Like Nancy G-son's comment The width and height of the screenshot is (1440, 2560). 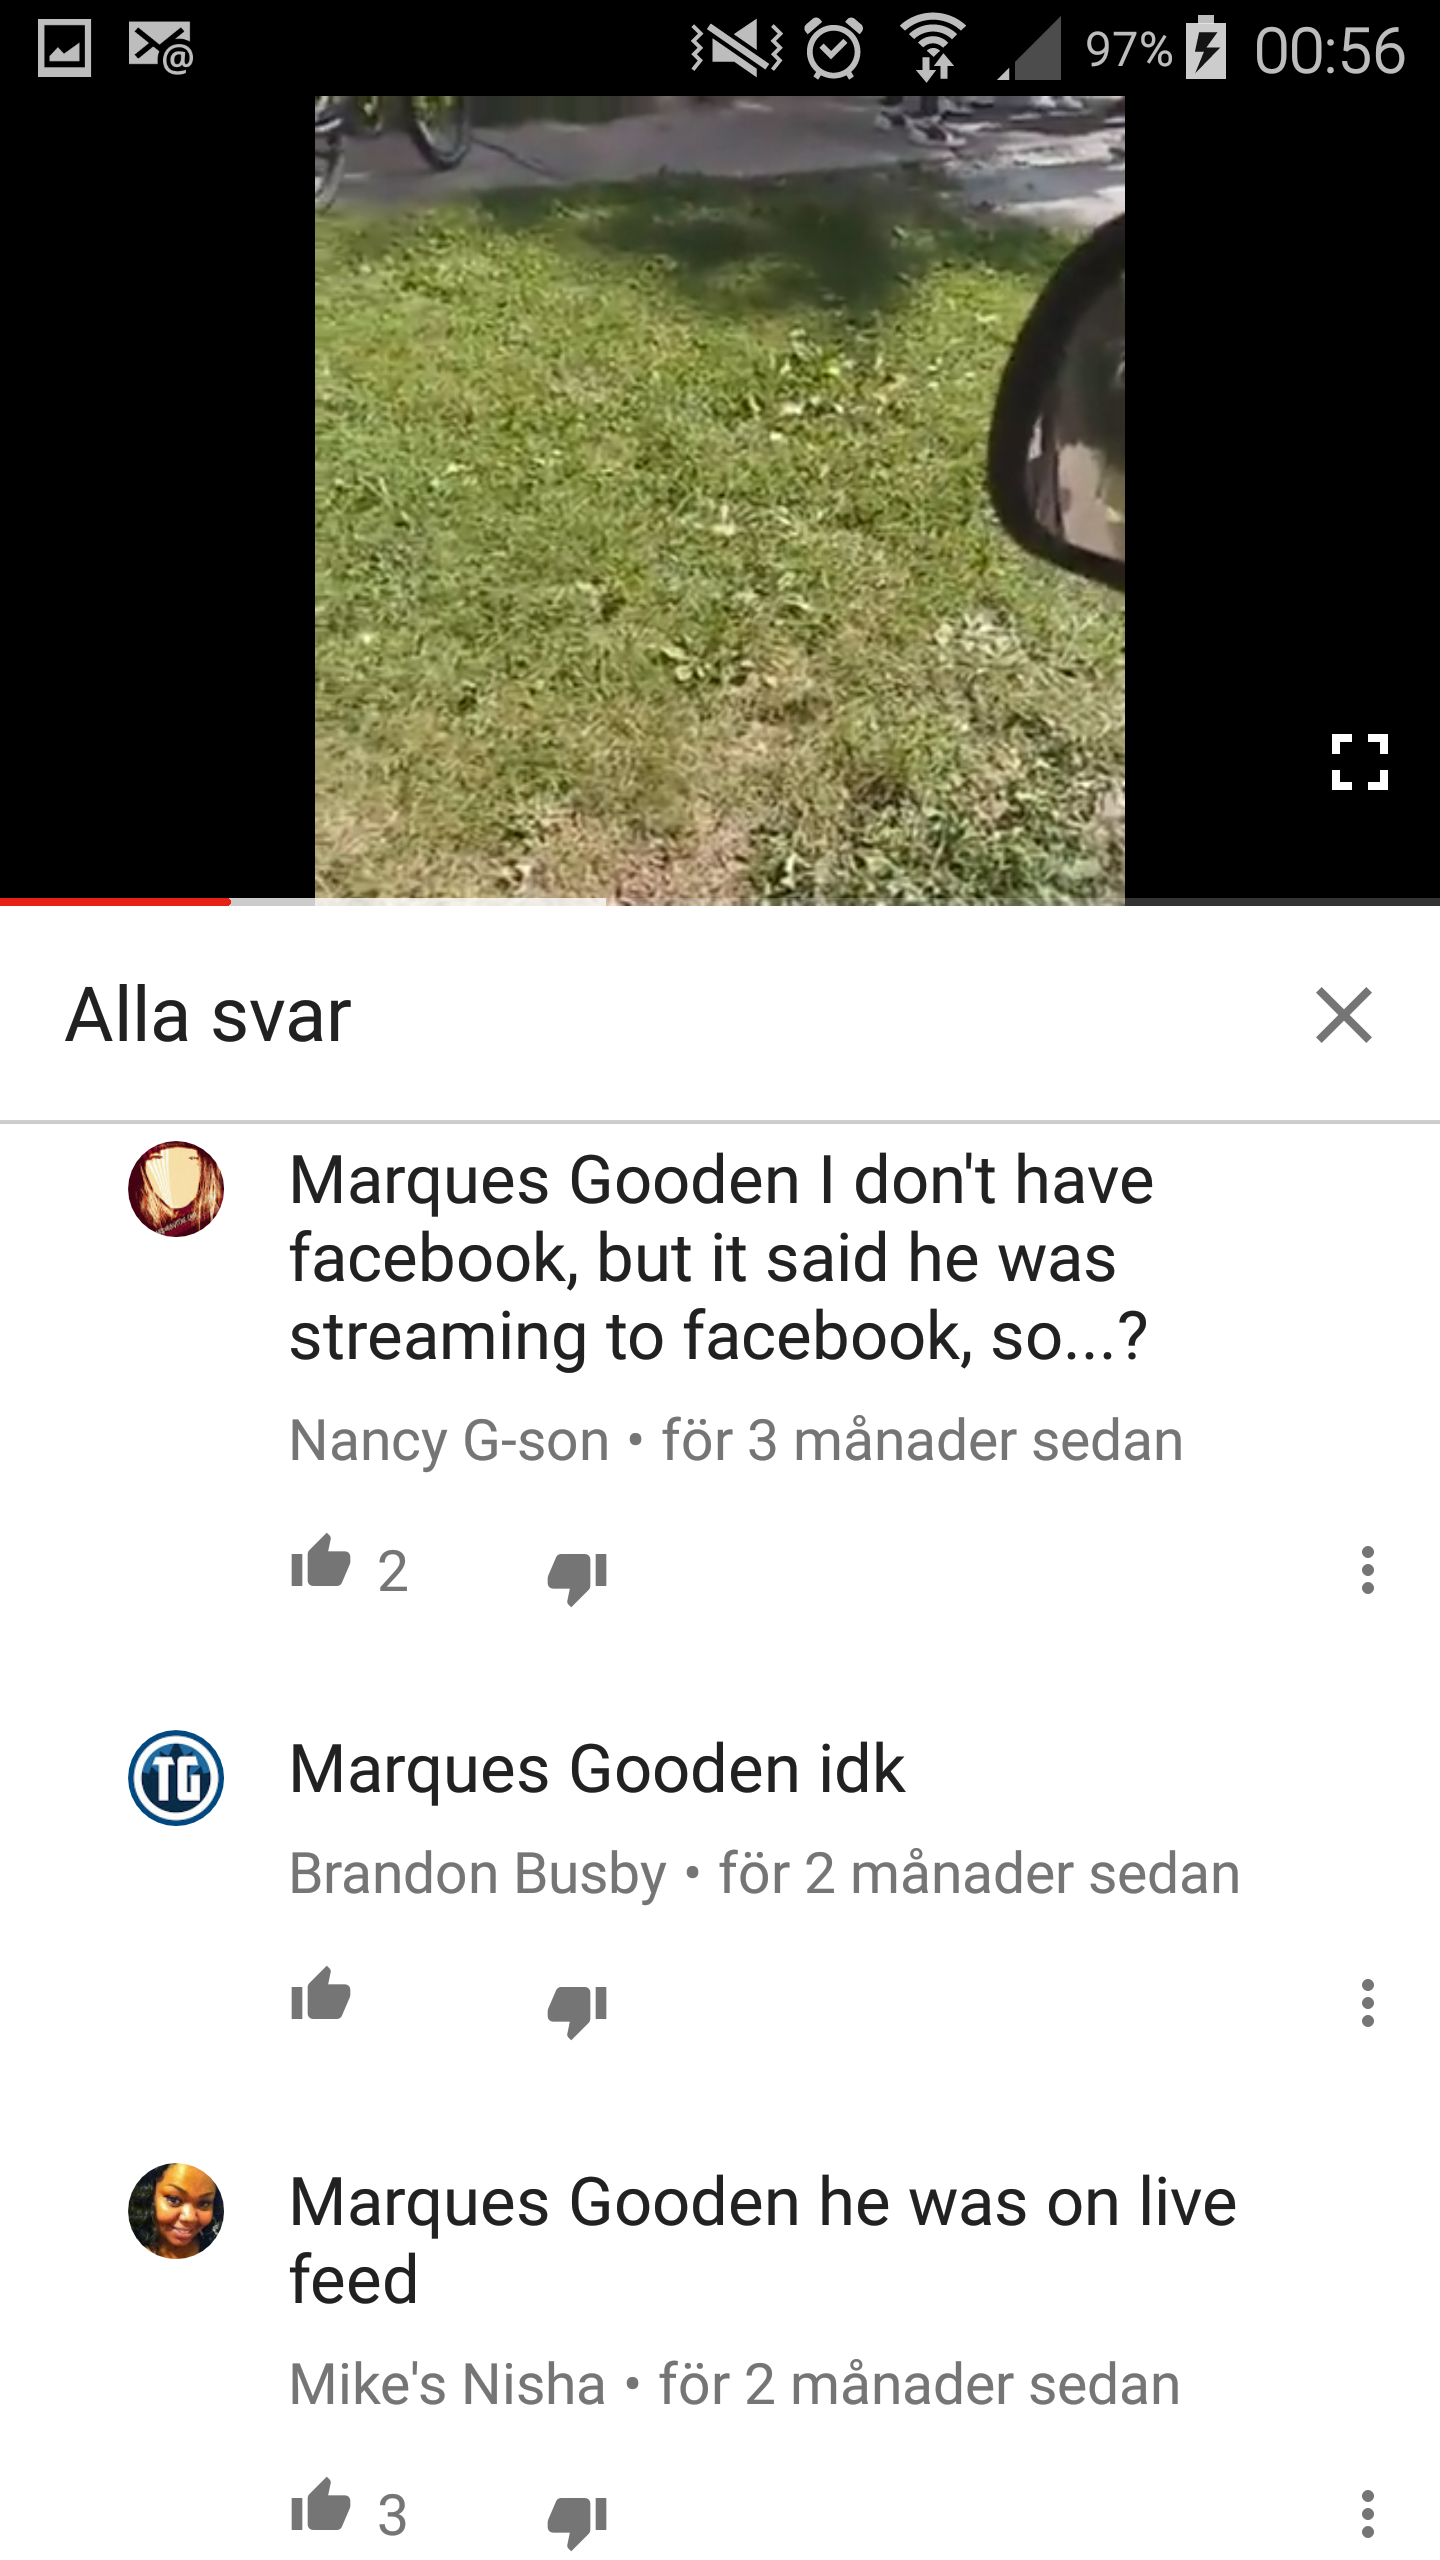tap(321, 1565)
